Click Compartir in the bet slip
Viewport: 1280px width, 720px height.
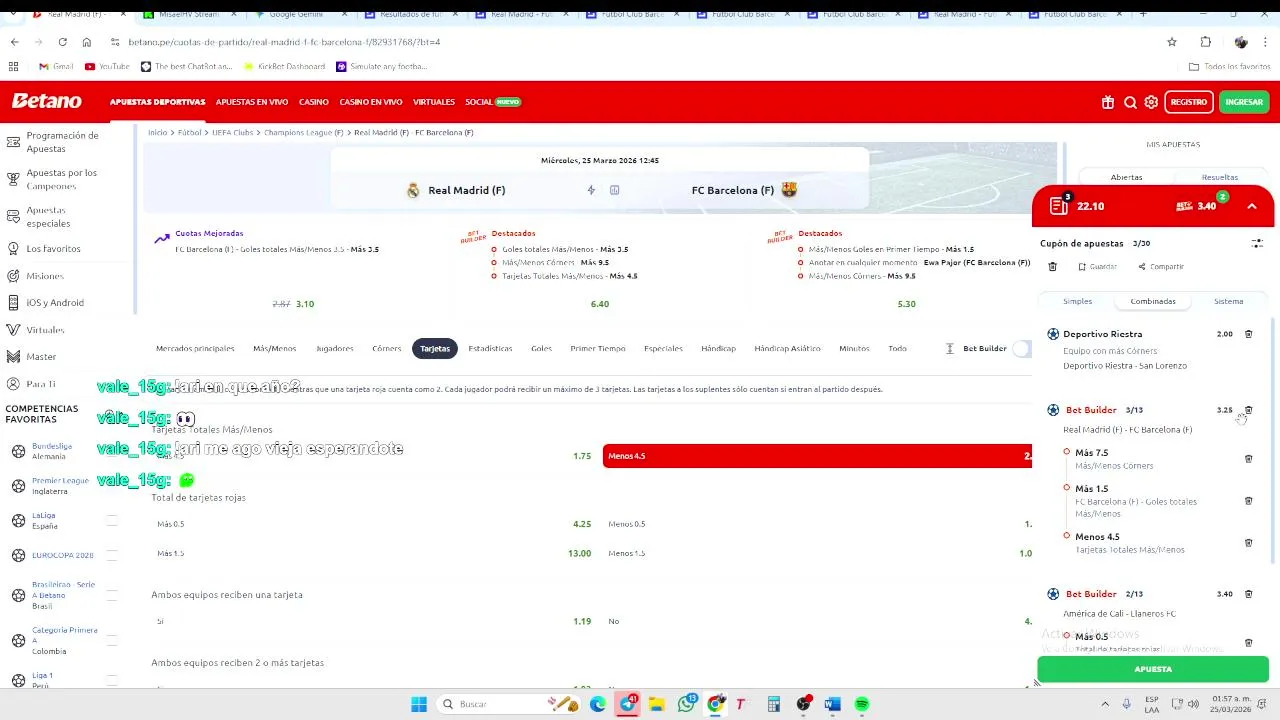(1160, 267)
